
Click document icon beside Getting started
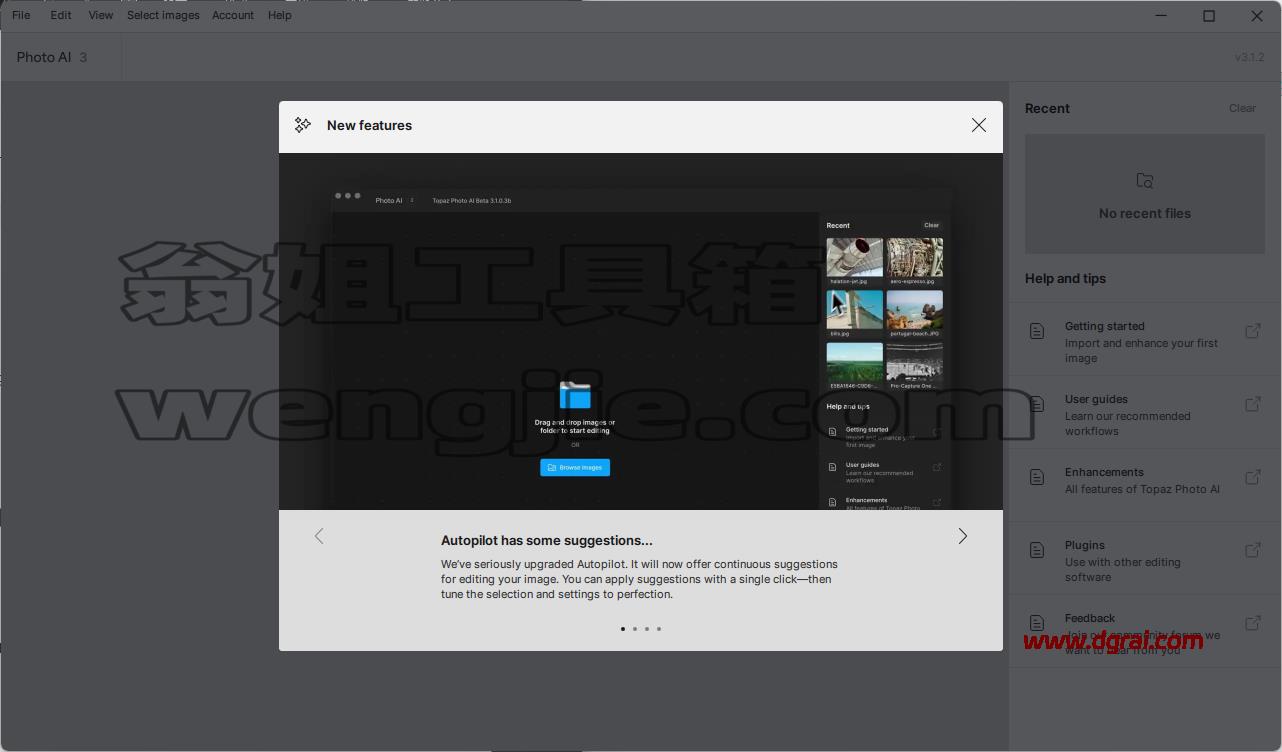tap(1037, 331)
